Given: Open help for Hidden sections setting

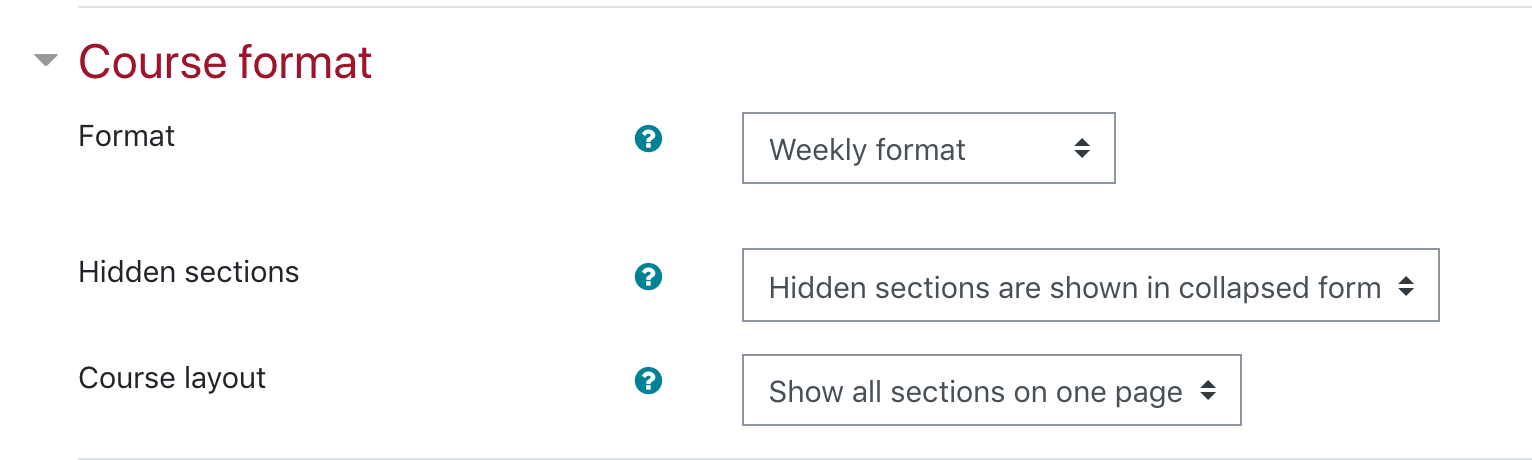Looking at the screenshot, I should click(x=649, y=276).
